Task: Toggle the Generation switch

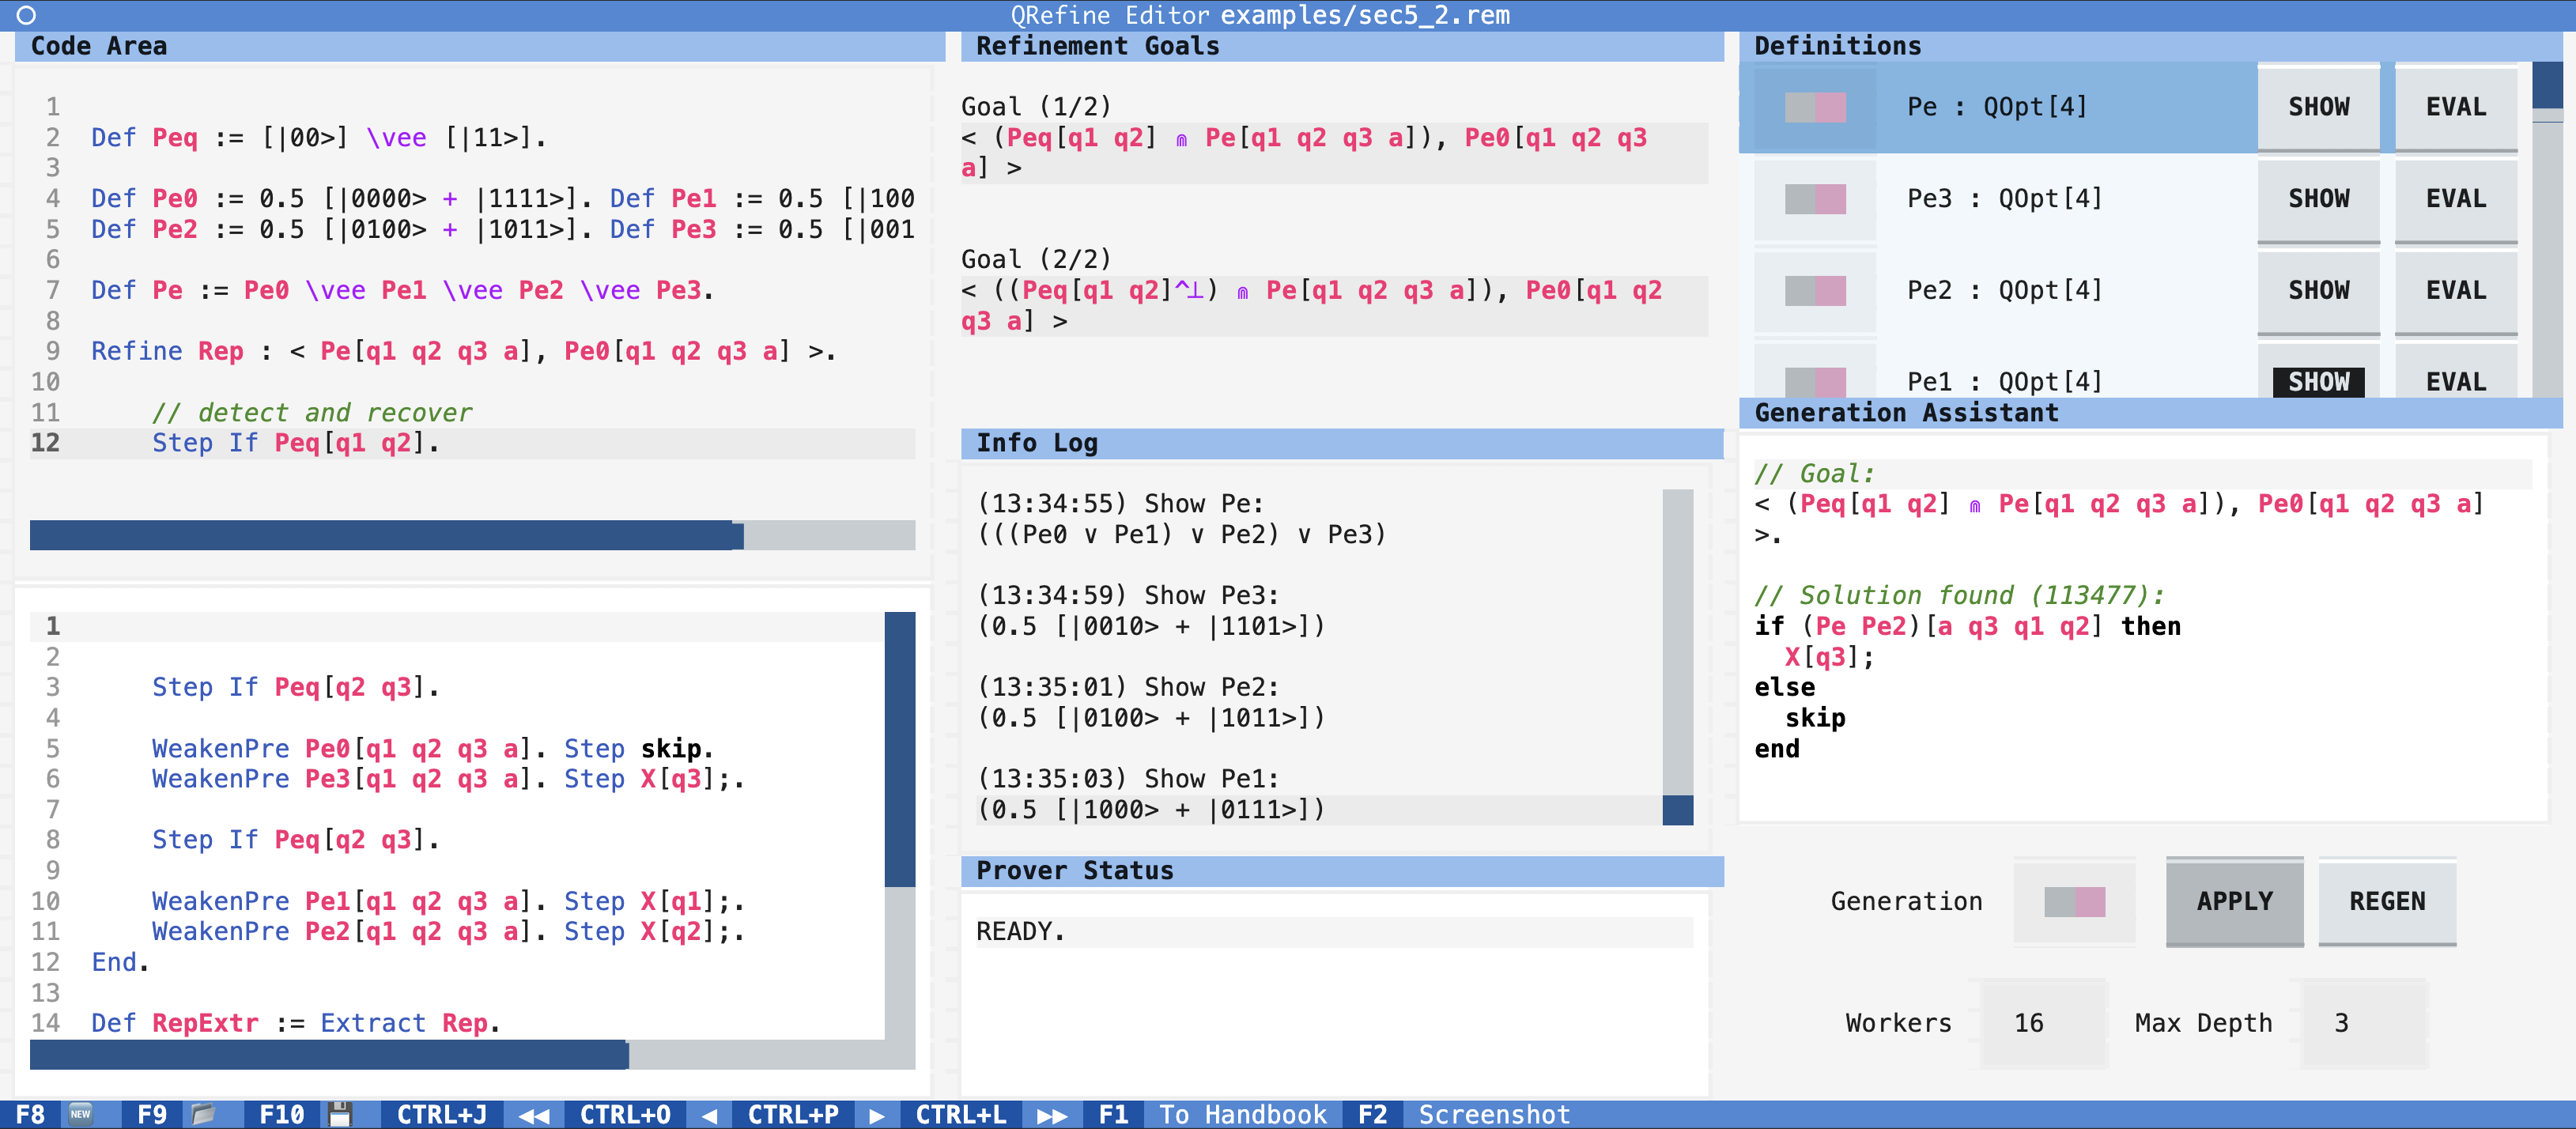Action: pos(2075,902)
